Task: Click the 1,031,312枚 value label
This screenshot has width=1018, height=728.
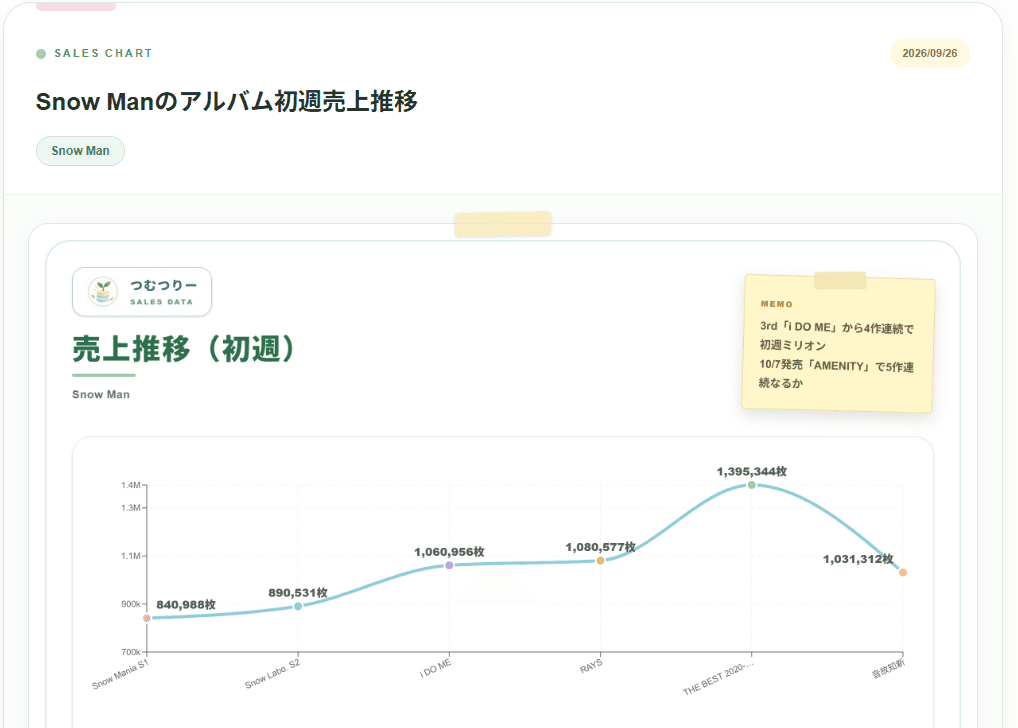Action: point(858,559)
